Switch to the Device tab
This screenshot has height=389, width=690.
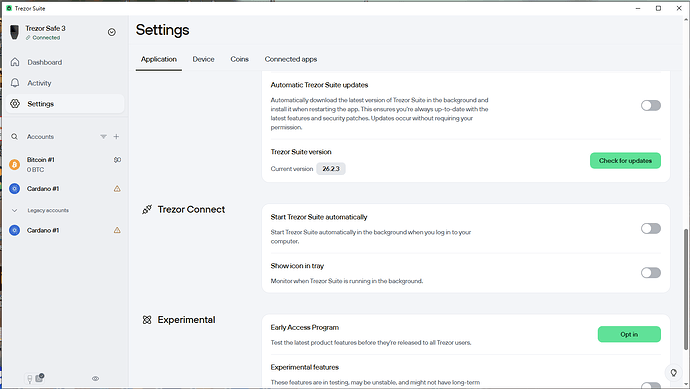point(203,59)
